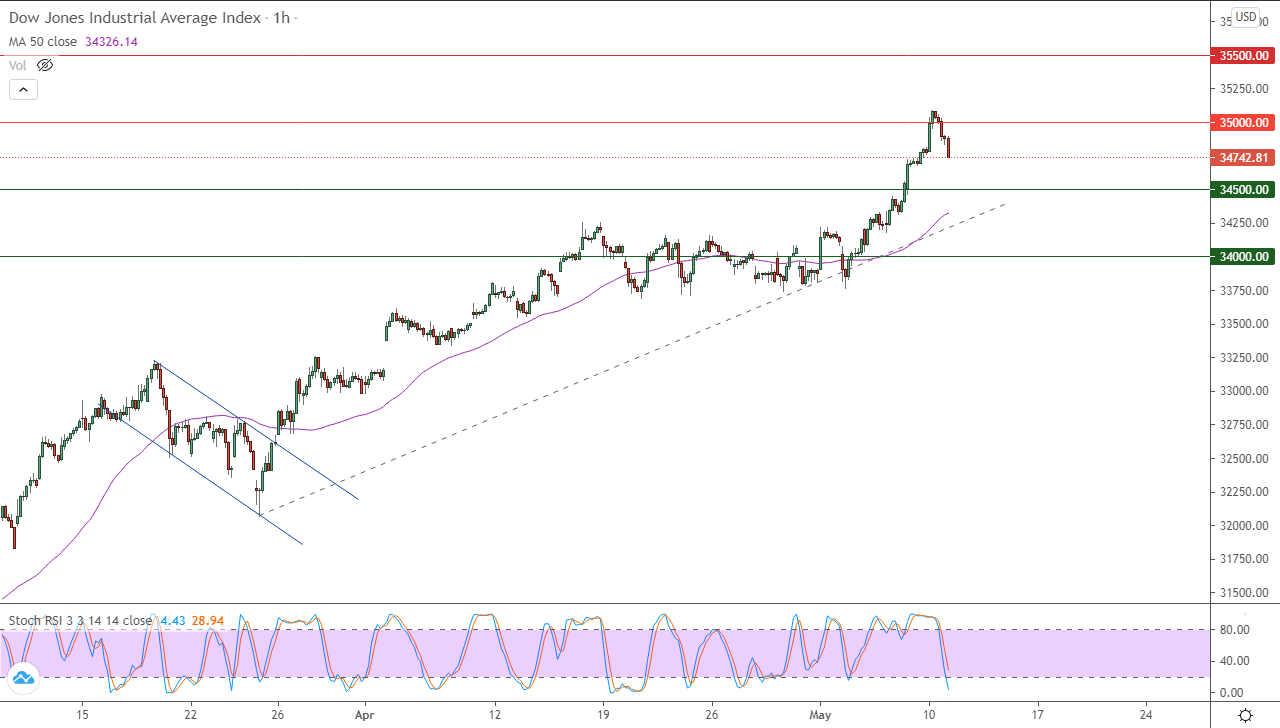Click the 31750.00 price axis tick

(1245, 559)
